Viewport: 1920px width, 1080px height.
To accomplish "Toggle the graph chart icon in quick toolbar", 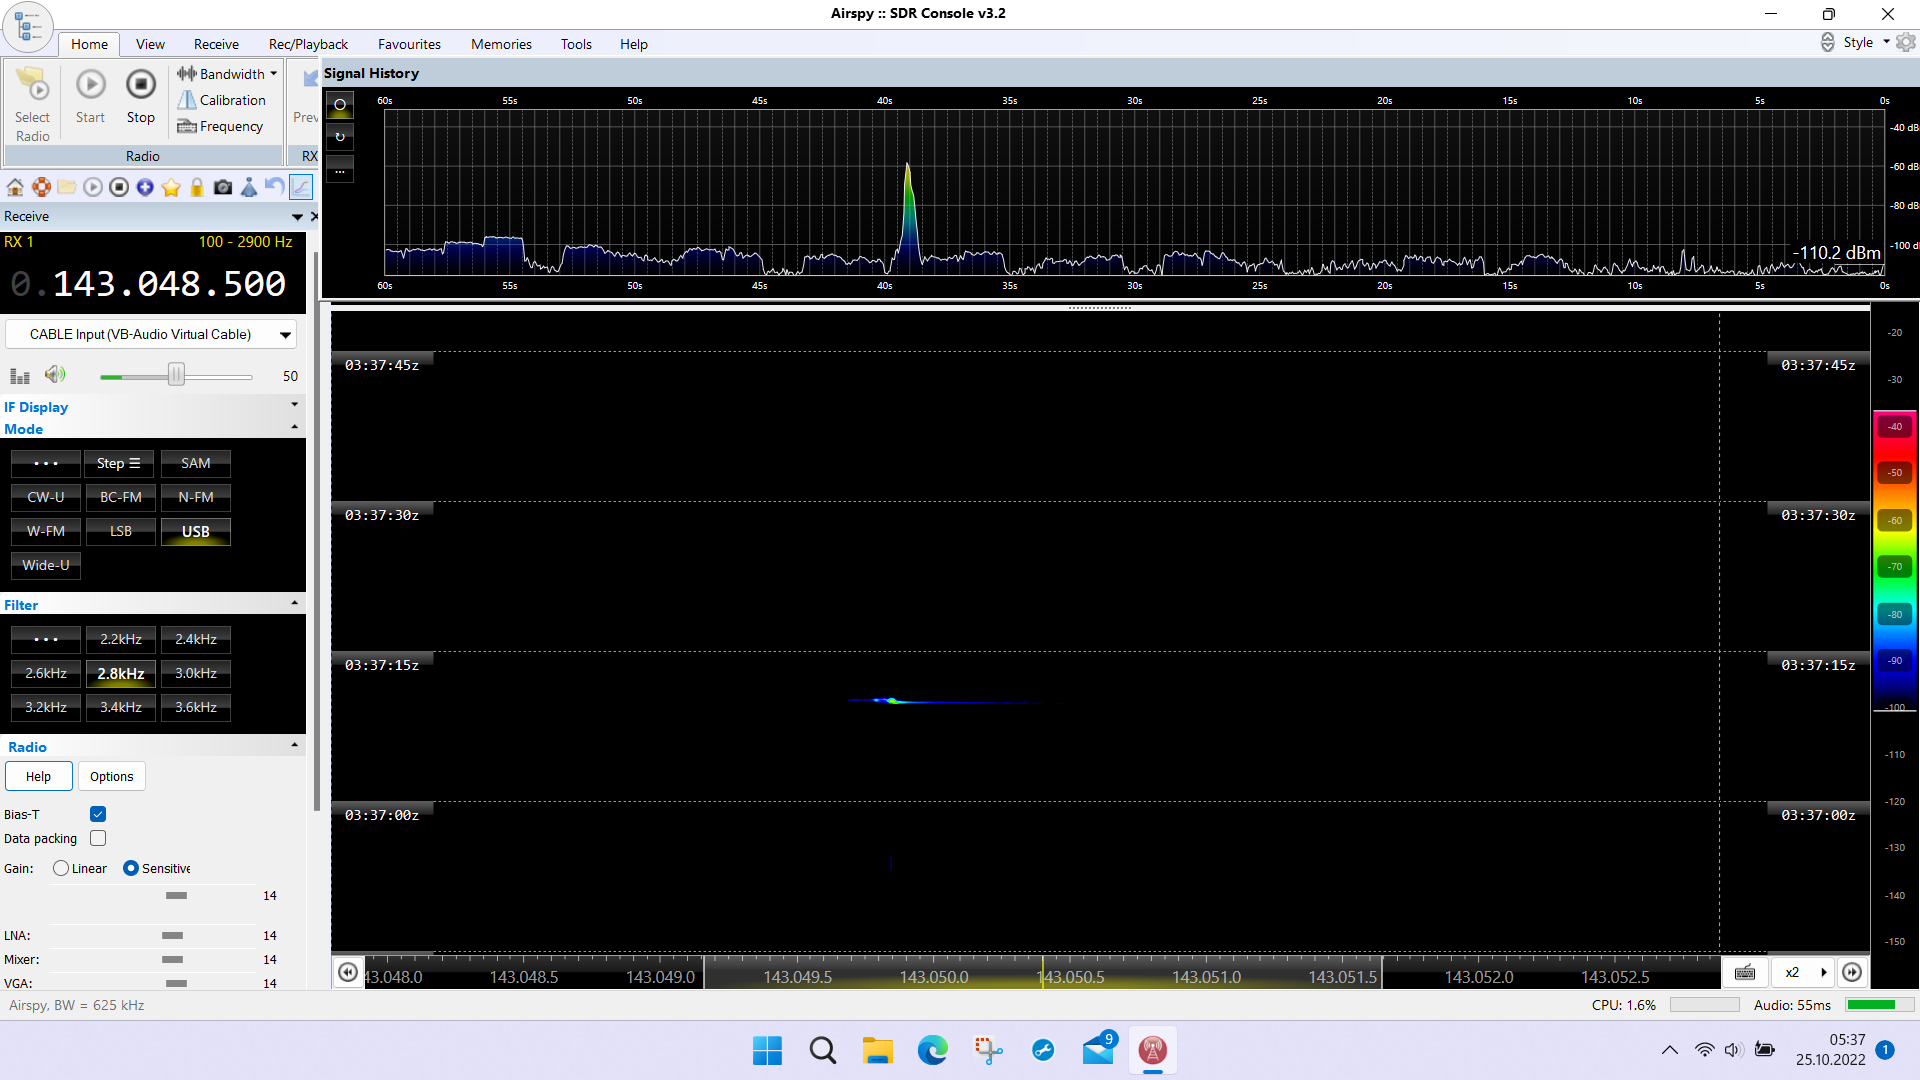I will point(301,187).
